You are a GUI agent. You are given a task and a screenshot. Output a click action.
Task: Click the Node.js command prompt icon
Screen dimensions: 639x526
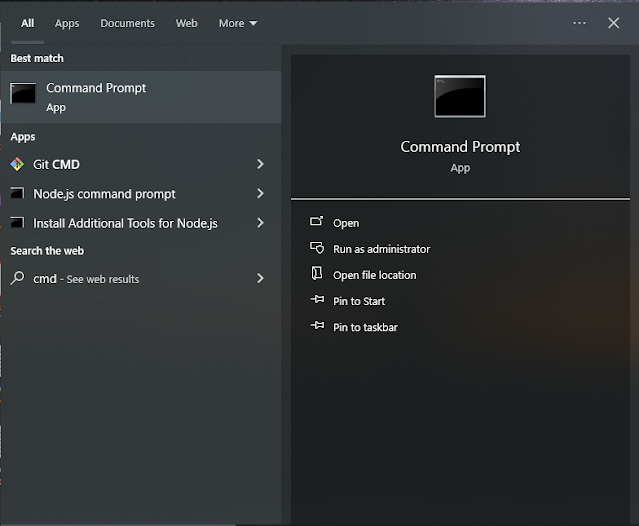pyautogui.click(x=17, y=193)
